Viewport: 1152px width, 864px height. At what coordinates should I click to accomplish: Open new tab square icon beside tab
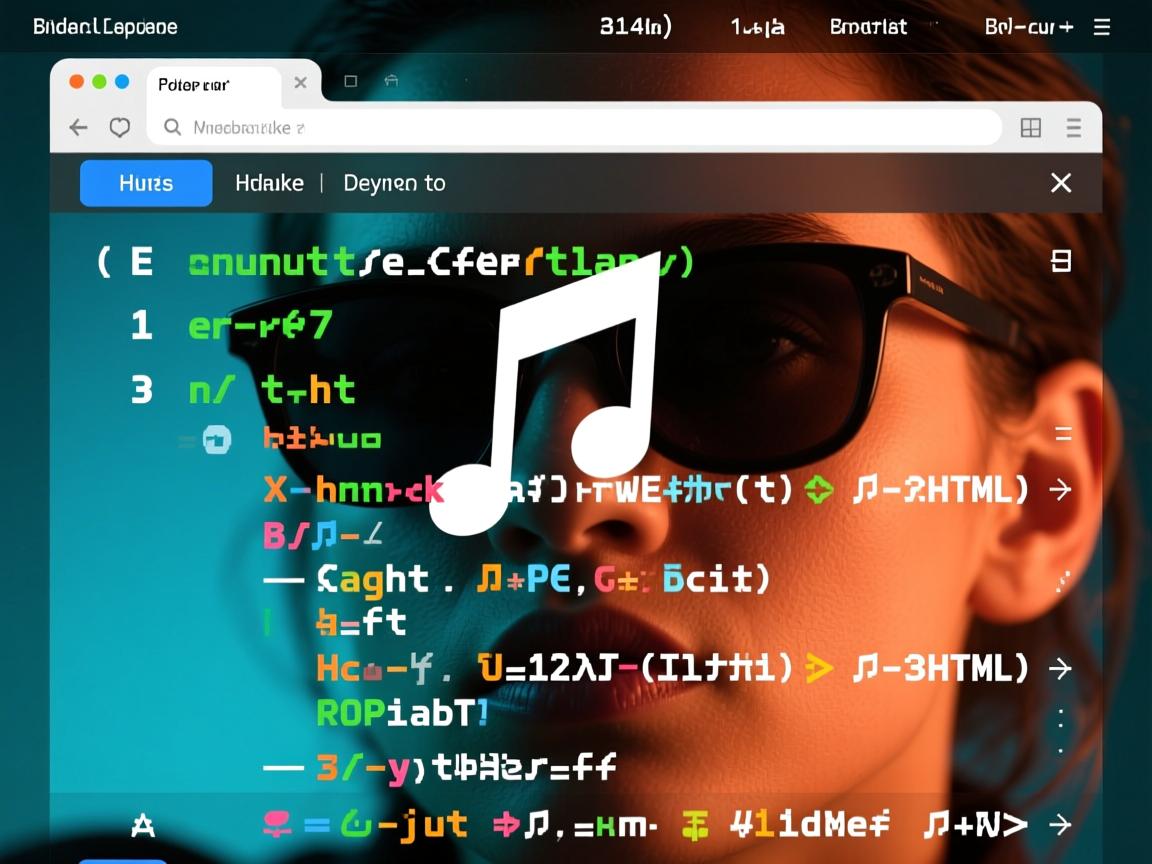(351, 82)
